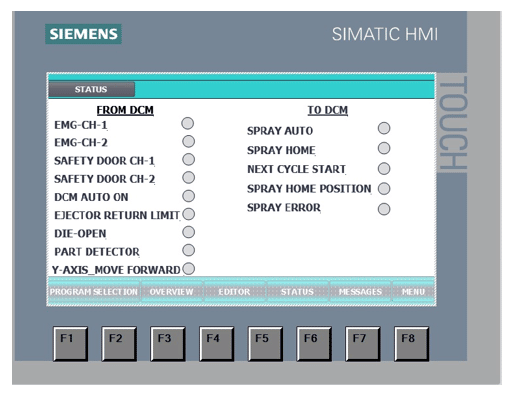Screen dimensions: 518x395
Task: Click the F4 function key
Action: click(217, 344)
